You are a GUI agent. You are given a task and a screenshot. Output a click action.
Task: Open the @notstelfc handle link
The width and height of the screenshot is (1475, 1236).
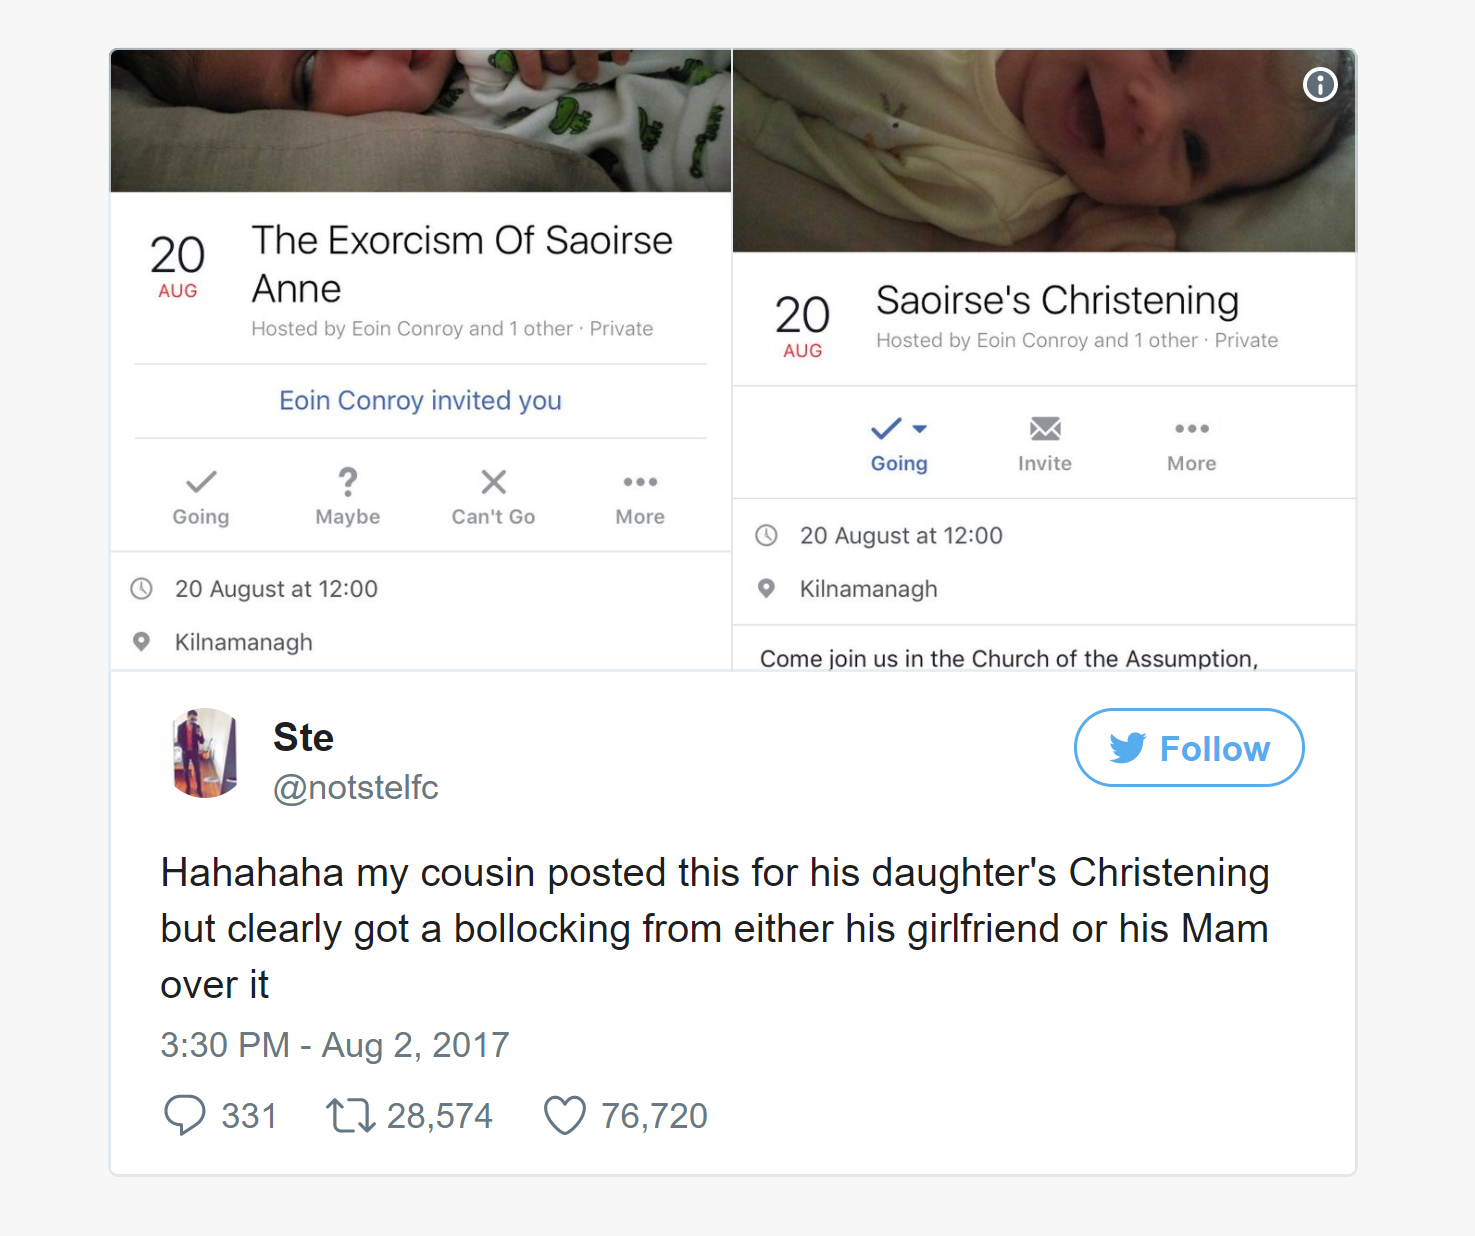(356, 788)
